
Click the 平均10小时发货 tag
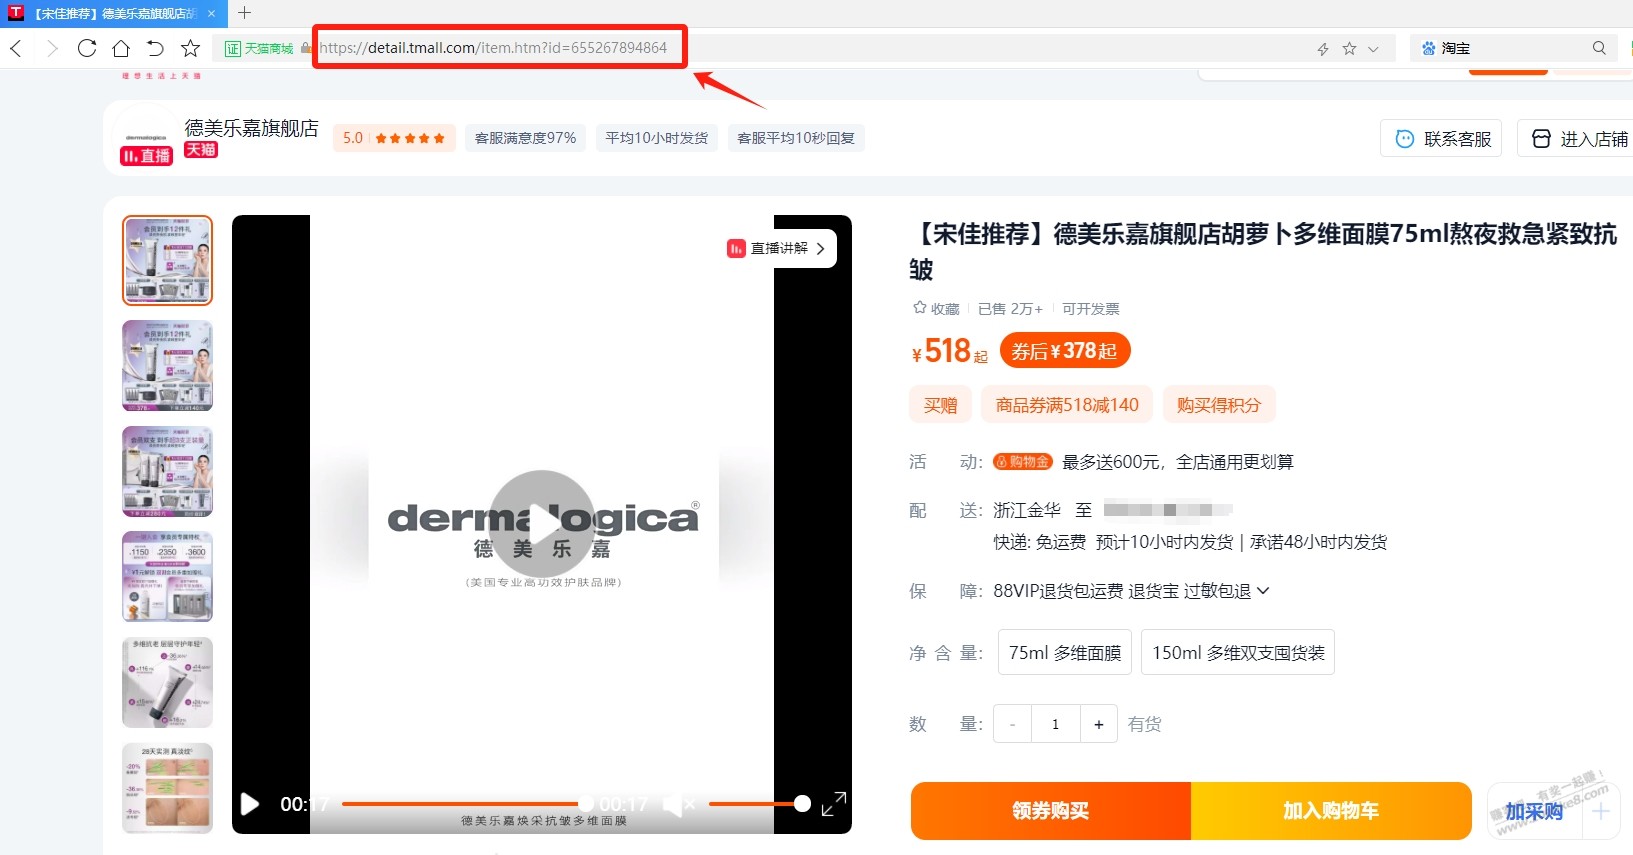pyautogui.click(x=656, y=138)
